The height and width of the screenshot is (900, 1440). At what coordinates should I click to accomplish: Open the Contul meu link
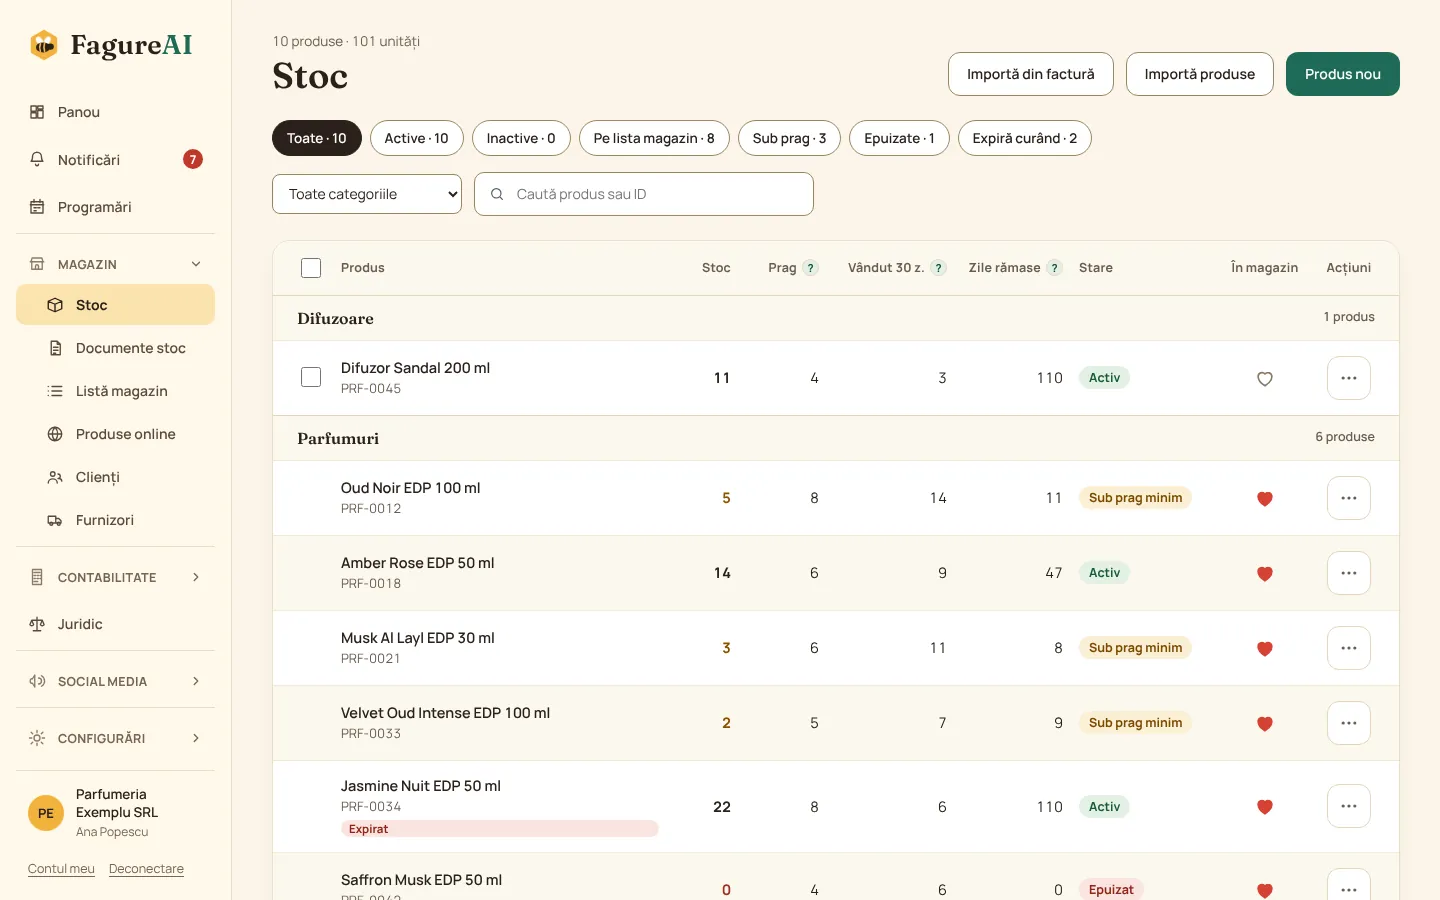pos(61,869)
